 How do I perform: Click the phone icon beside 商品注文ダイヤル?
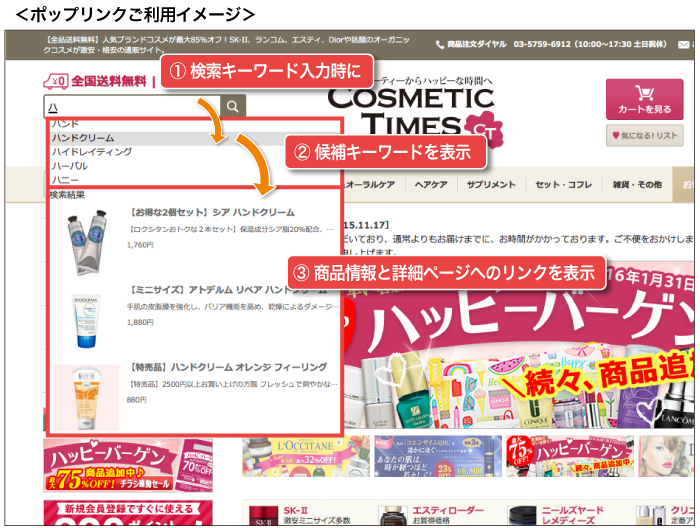440,45
